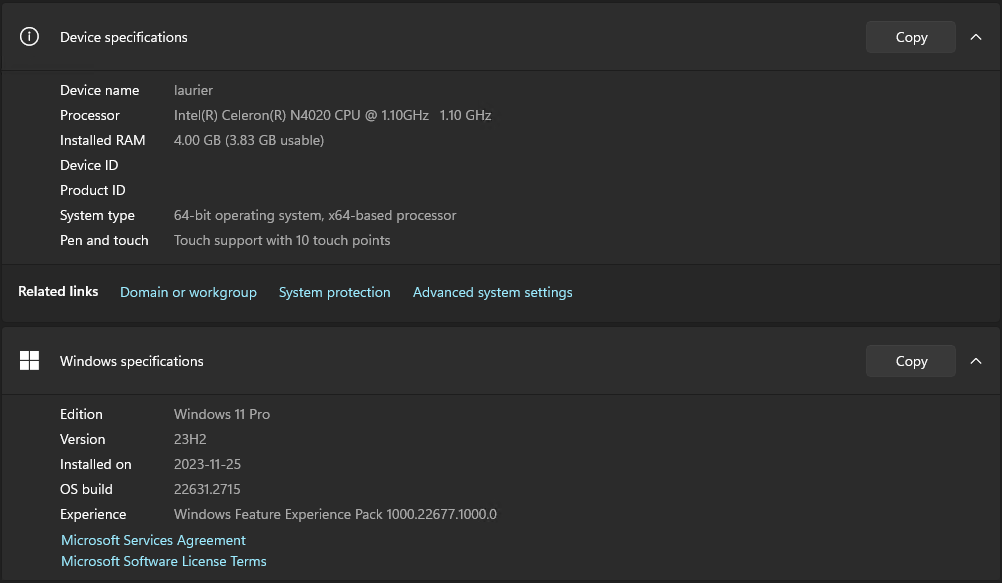
Task: Click the OS build value '22631.2715'
Action: pyautogui.click(x=207, y=489)
